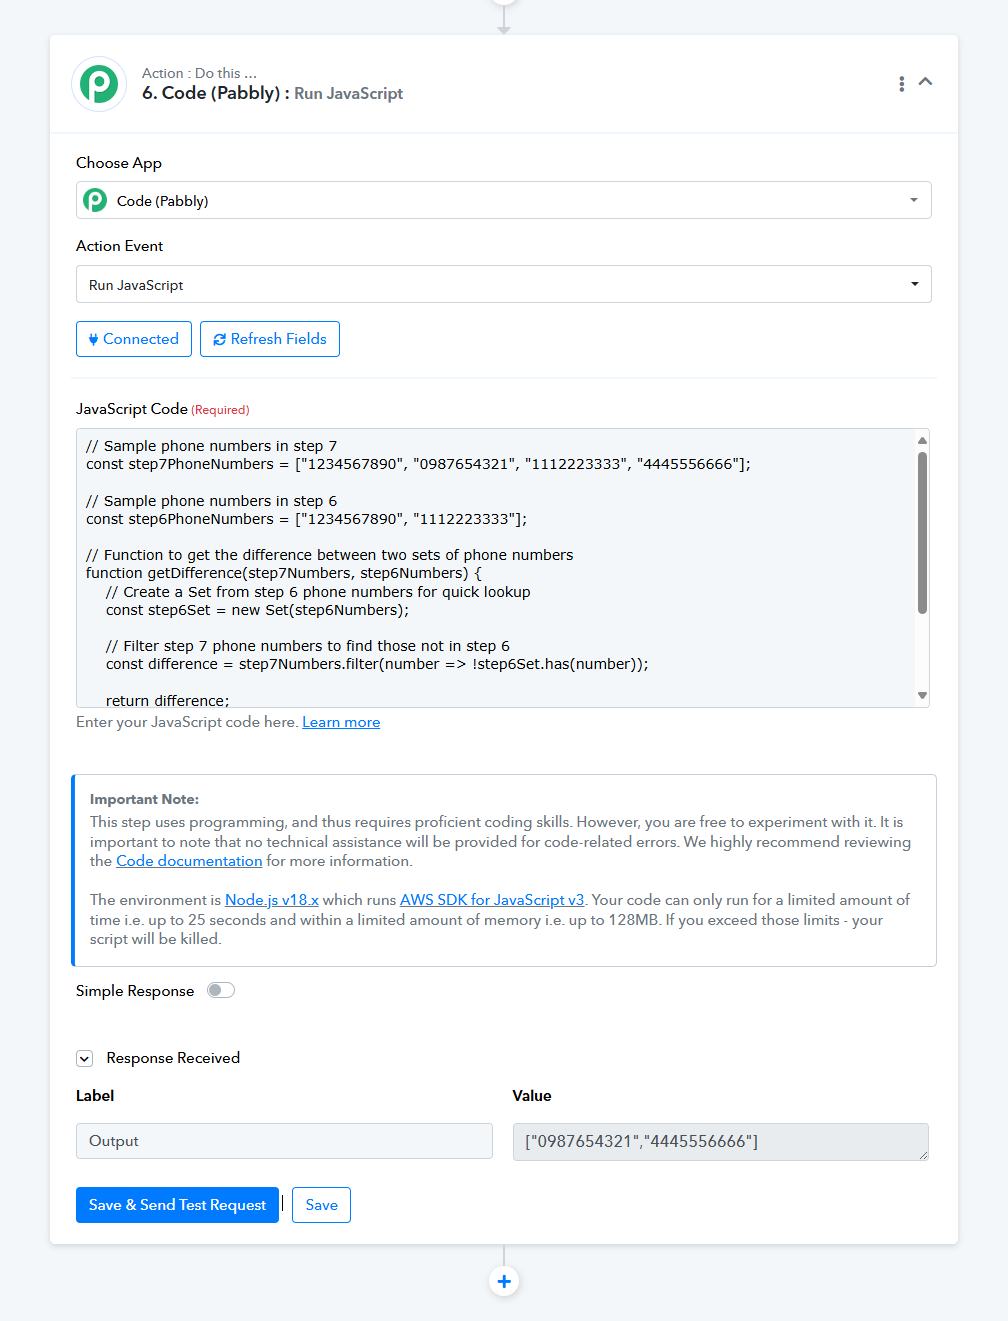Image resolution: width=1008 pixels, height=1321 pixels.
Task: Collapse step 6 using the chevron arrow
Action: [x=926, y=82]
